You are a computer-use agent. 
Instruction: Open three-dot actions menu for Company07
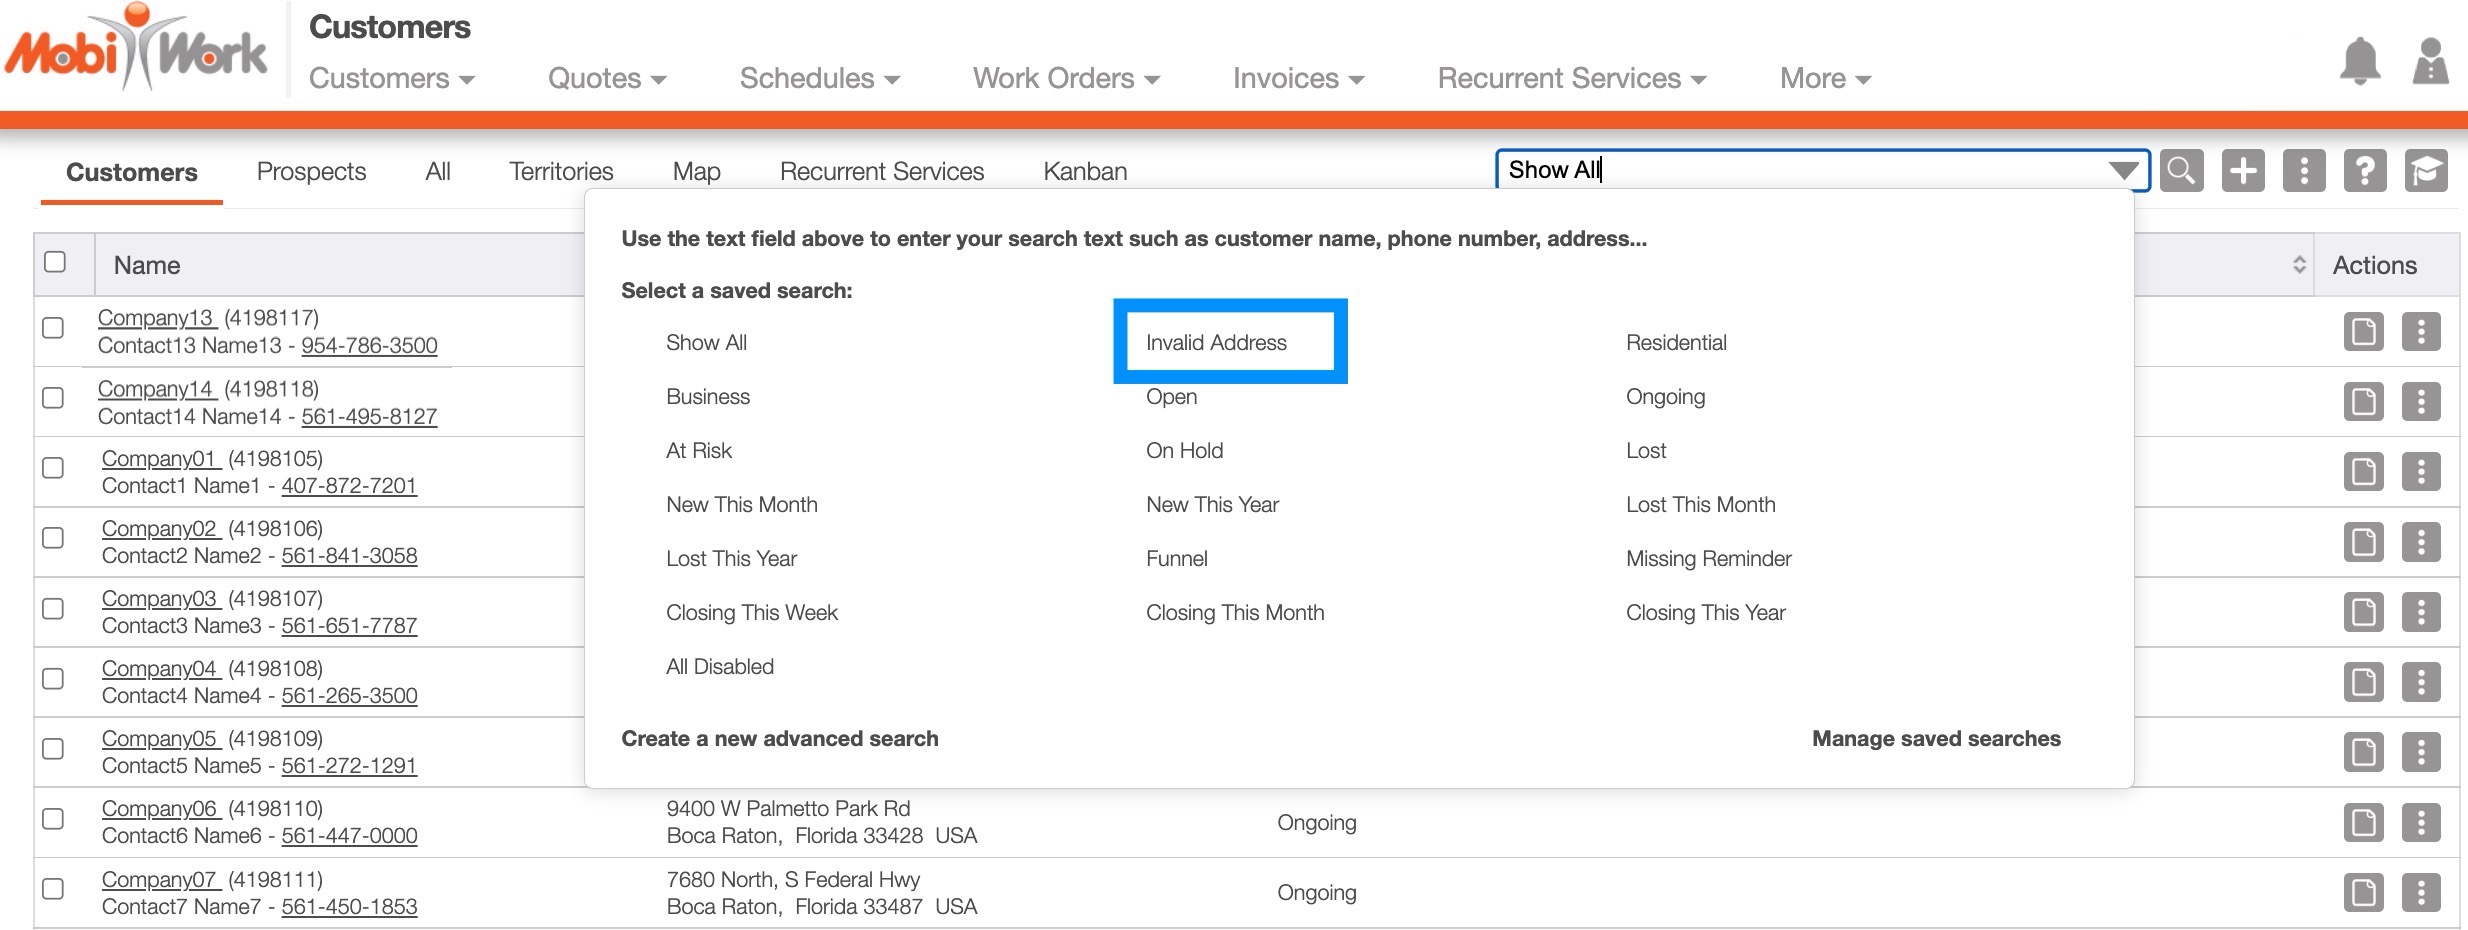click(2421, 892)
